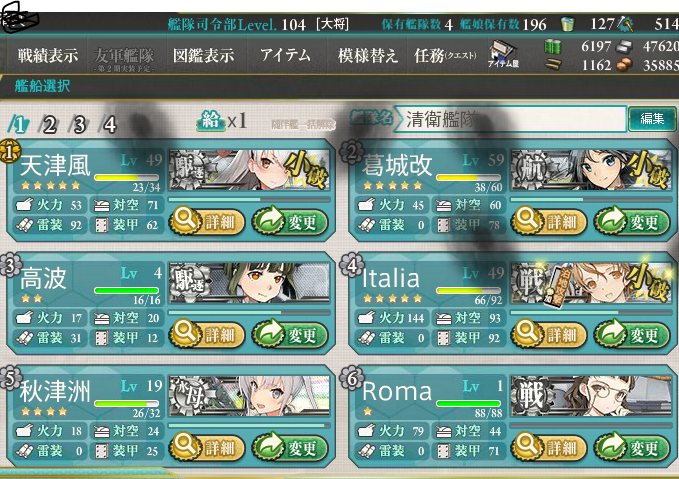This screenshot has width=679, height=479.
Task: Click 詳細 button for 秋津洲
Action: (x=207, y=448)
